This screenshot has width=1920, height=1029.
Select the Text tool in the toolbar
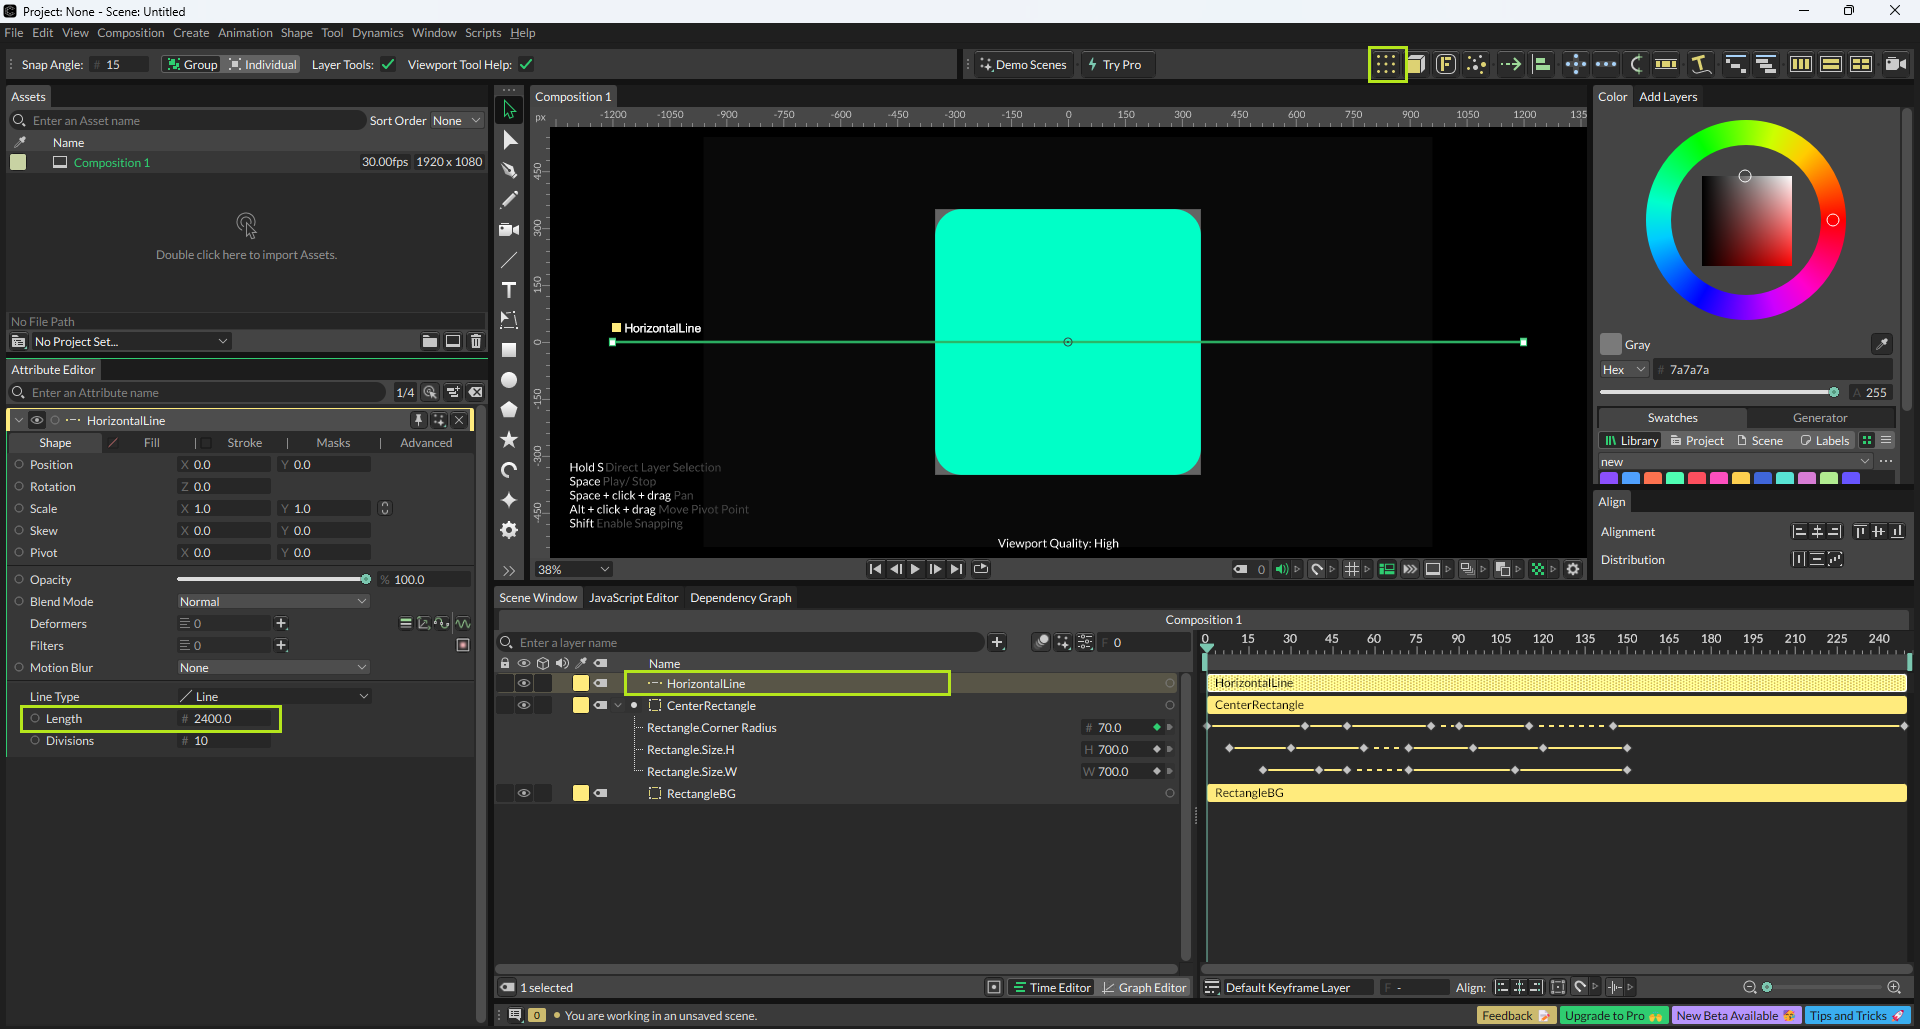point(509,290)
